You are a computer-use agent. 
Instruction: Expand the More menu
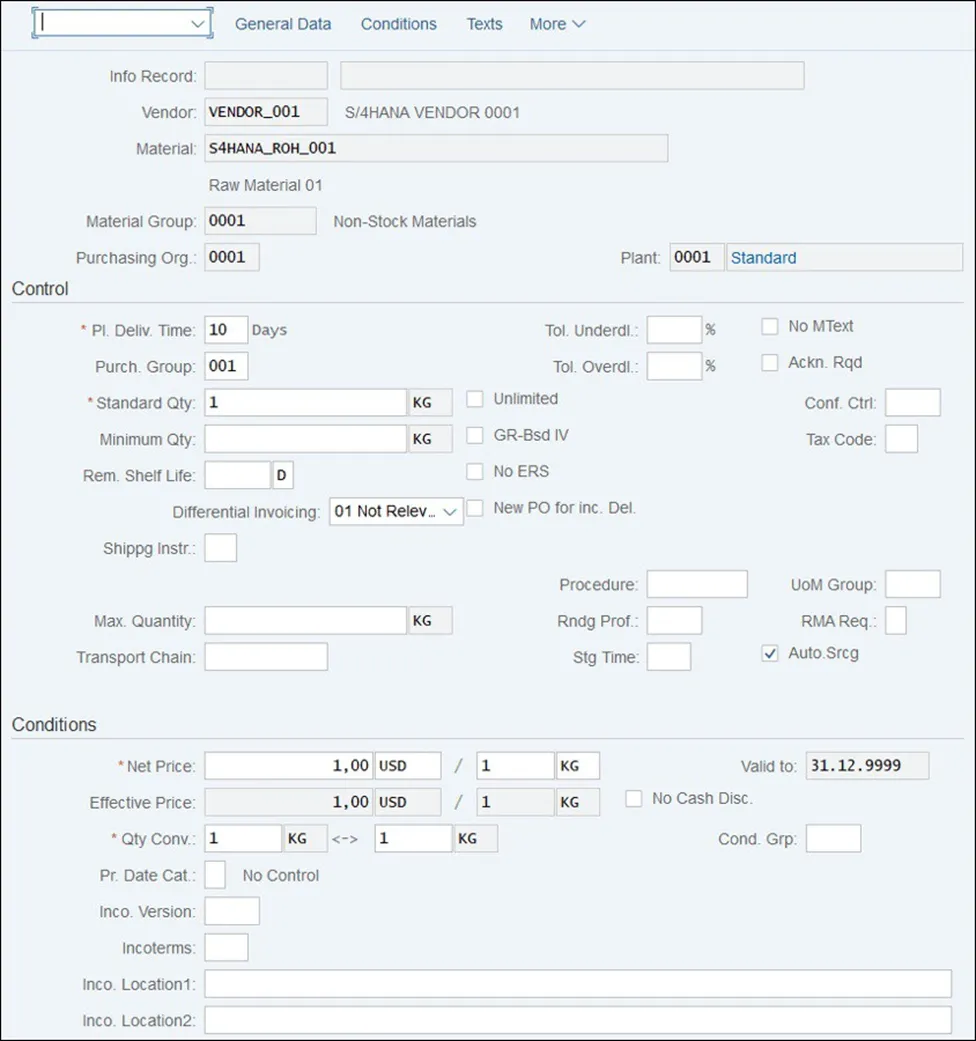click(x=557, y=24)
